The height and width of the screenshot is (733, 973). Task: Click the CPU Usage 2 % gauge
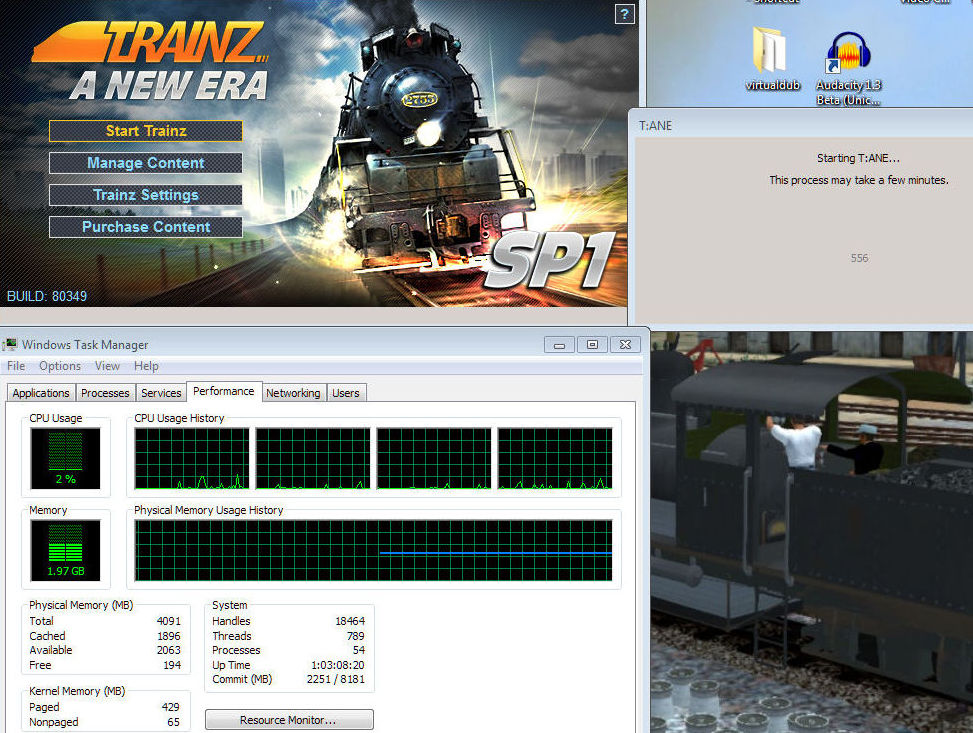65,459
